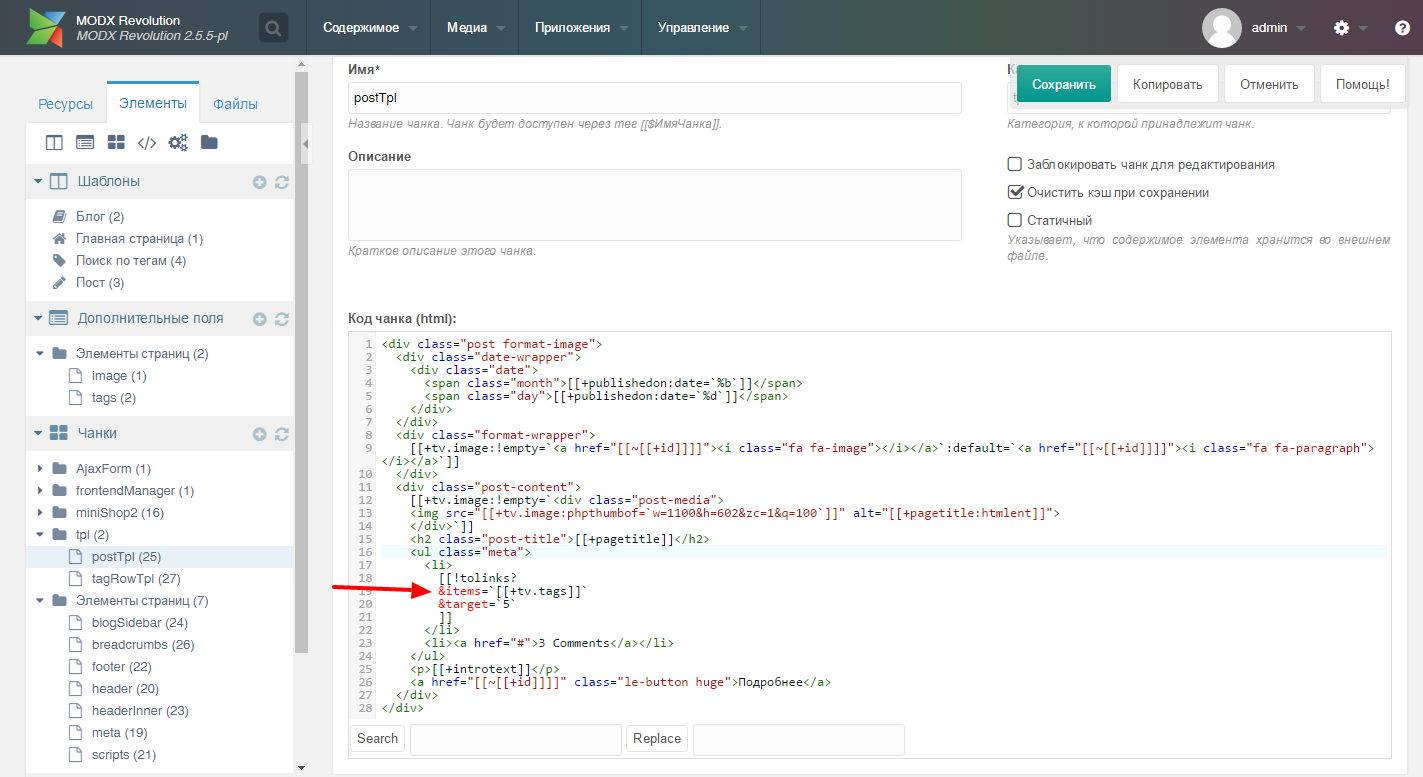Screen dimensions: 1423x777
Task: Expand the AjaxForm category
Action: click(40, 469)
